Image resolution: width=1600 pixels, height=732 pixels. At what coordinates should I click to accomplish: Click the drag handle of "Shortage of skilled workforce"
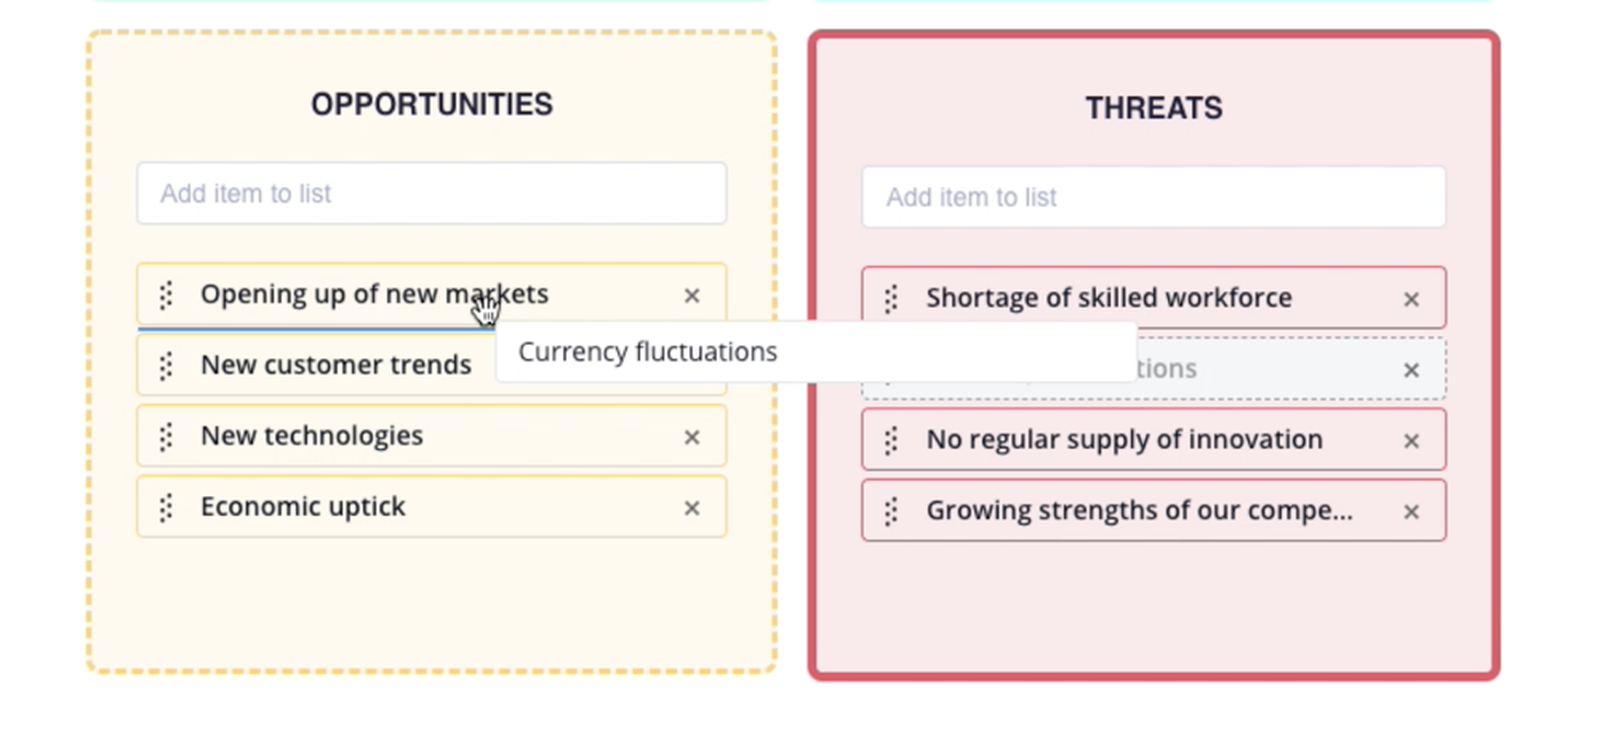click(891, 299)
